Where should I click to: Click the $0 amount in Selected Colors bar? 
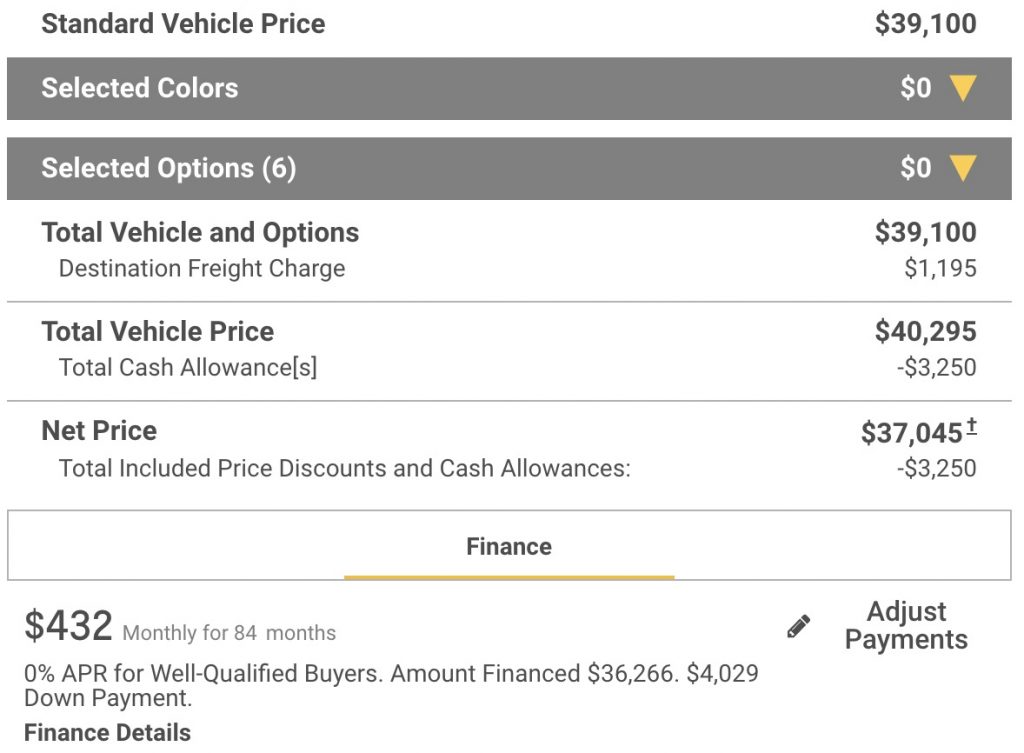click(x=916, y=88)
